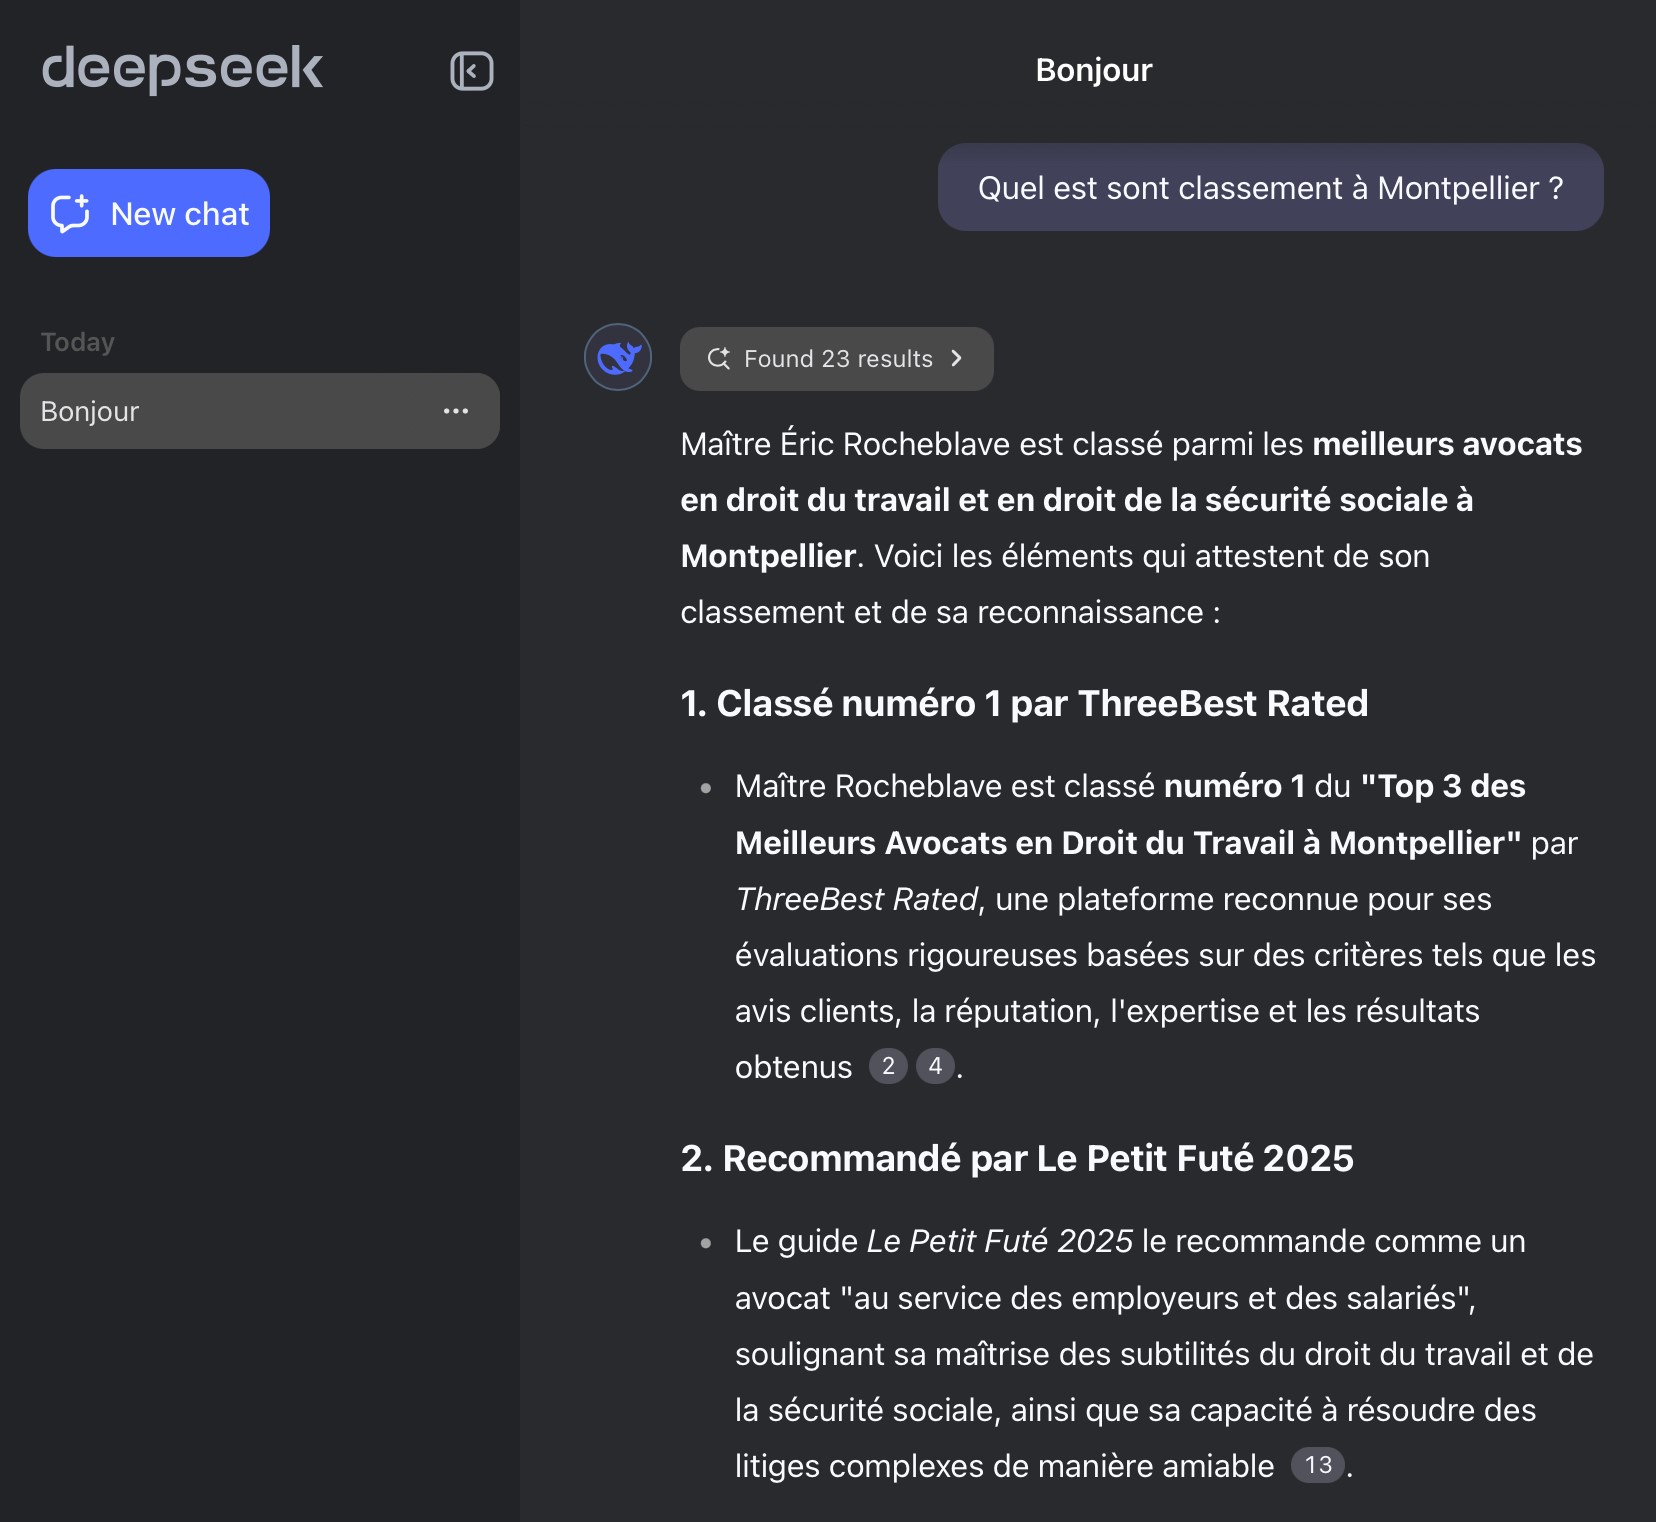1656x1522 pixels.
Task: Click the bold text Top 3 des
Action: [1443, 786]
